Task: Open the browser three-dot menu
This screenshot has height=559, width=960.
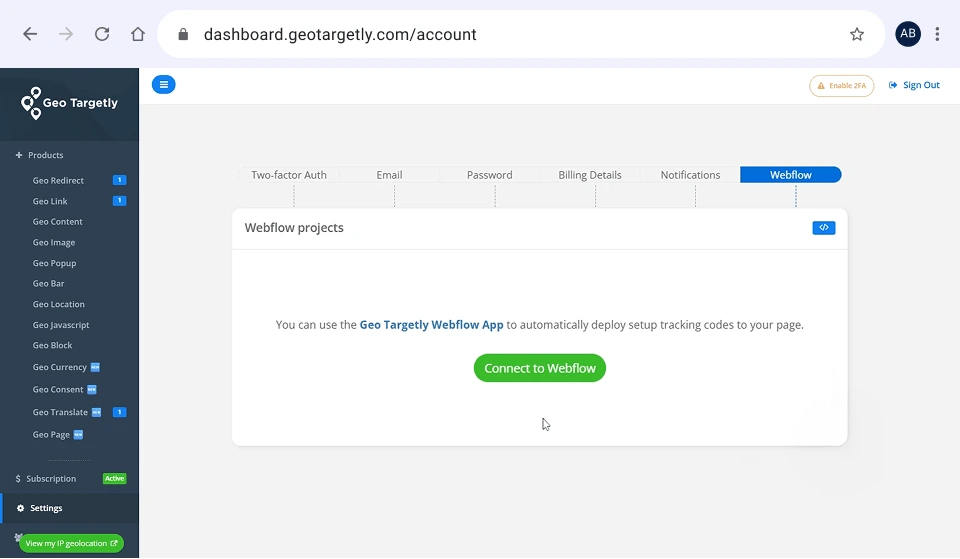Action: (x=937, y=34)
